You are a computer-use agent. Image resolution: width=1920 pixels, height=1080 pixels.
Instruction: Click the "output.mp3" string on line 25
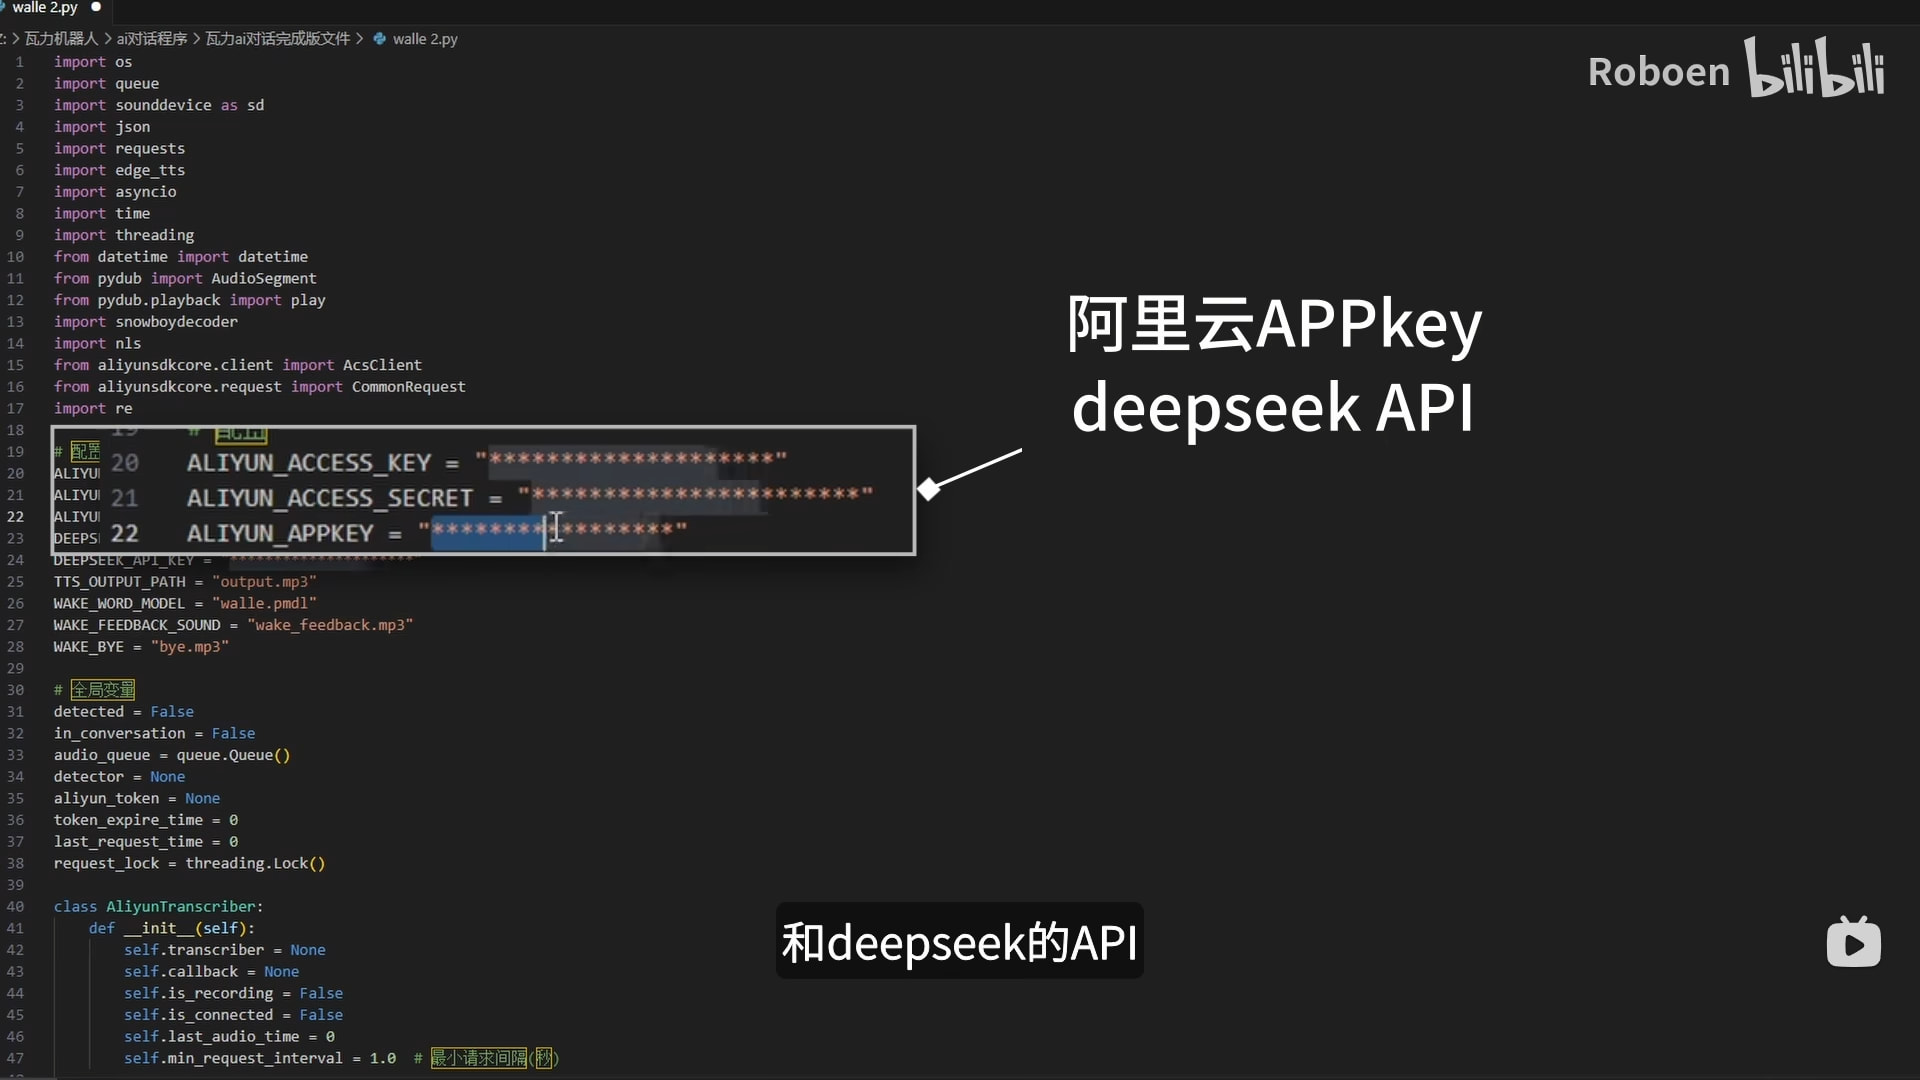pos(264,582)
